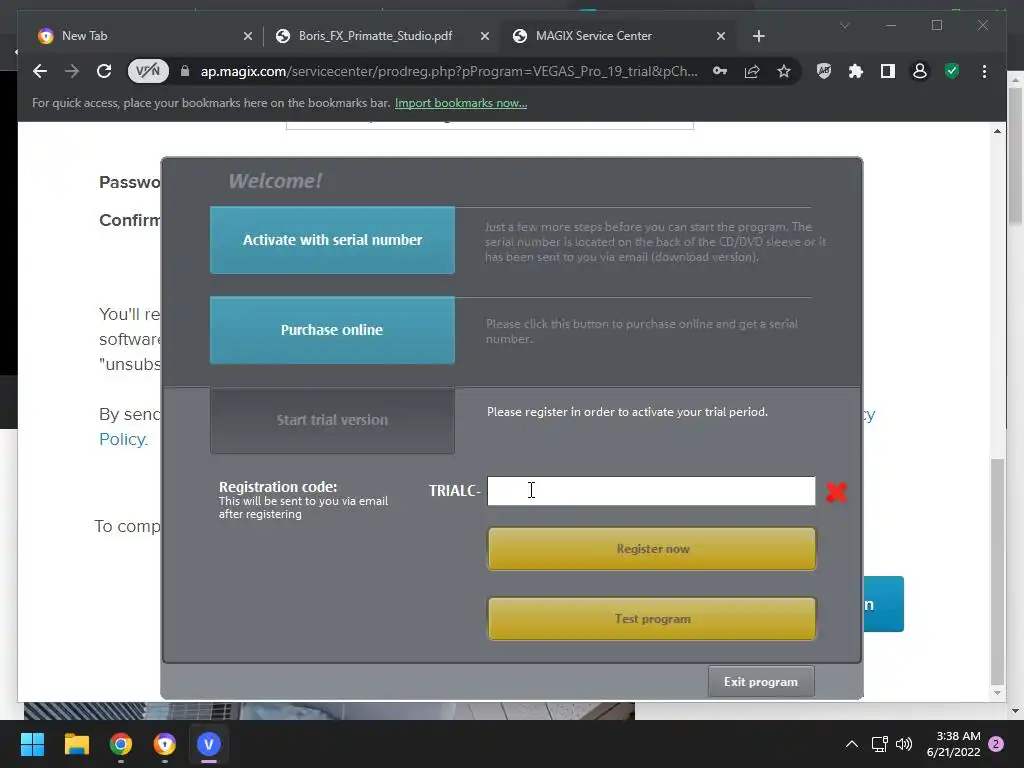The image size is (1024, 768).
Task: Show hidden system tray icons
Action: 852,744
